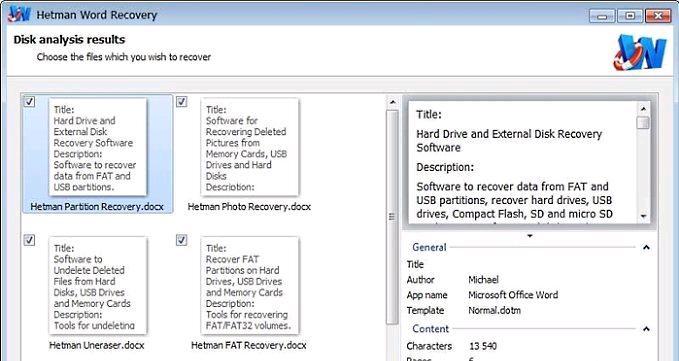Close the Hetman Word Recovery window

coord(658,16)
